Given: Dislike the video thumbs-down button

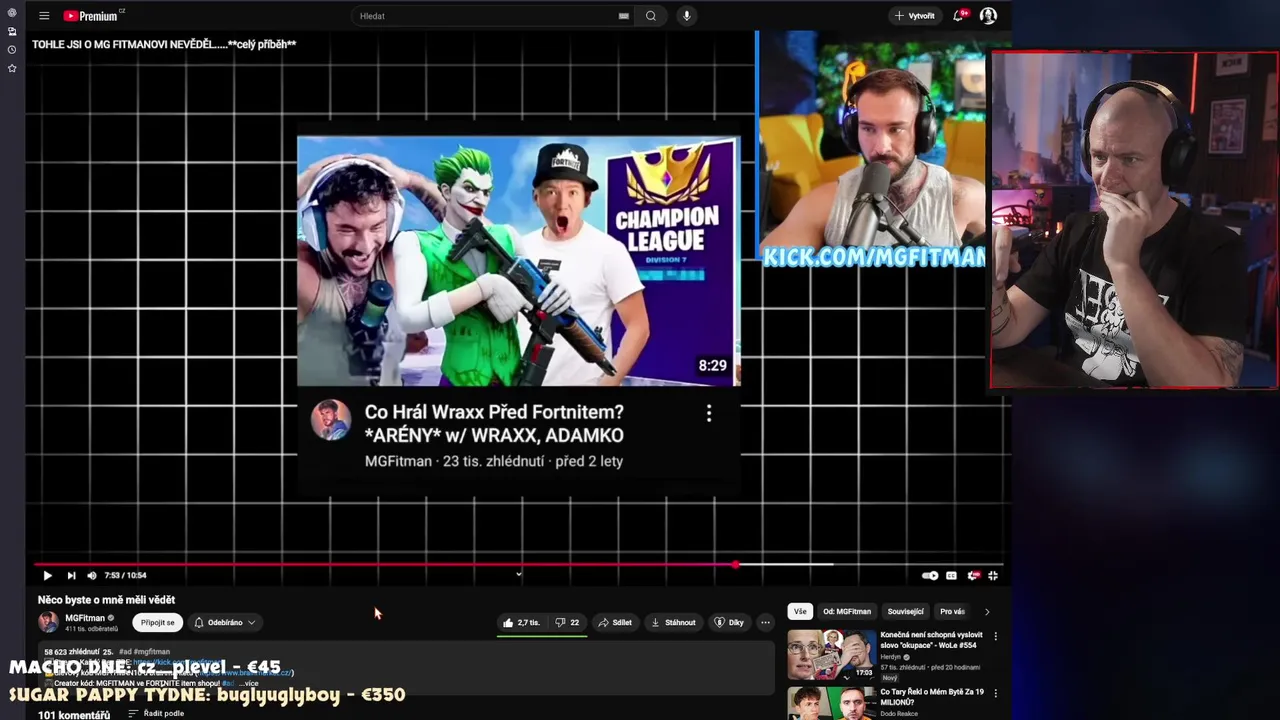Looking at the screenshot, I should tap(567, 622).
